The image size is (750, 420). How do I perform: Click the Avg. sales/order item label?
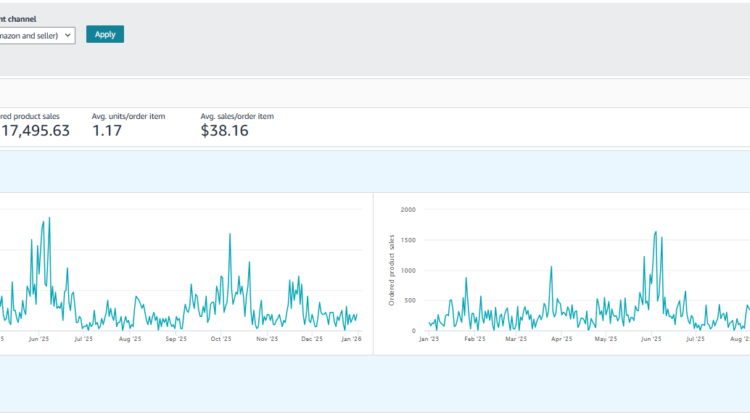click(237, 116)
